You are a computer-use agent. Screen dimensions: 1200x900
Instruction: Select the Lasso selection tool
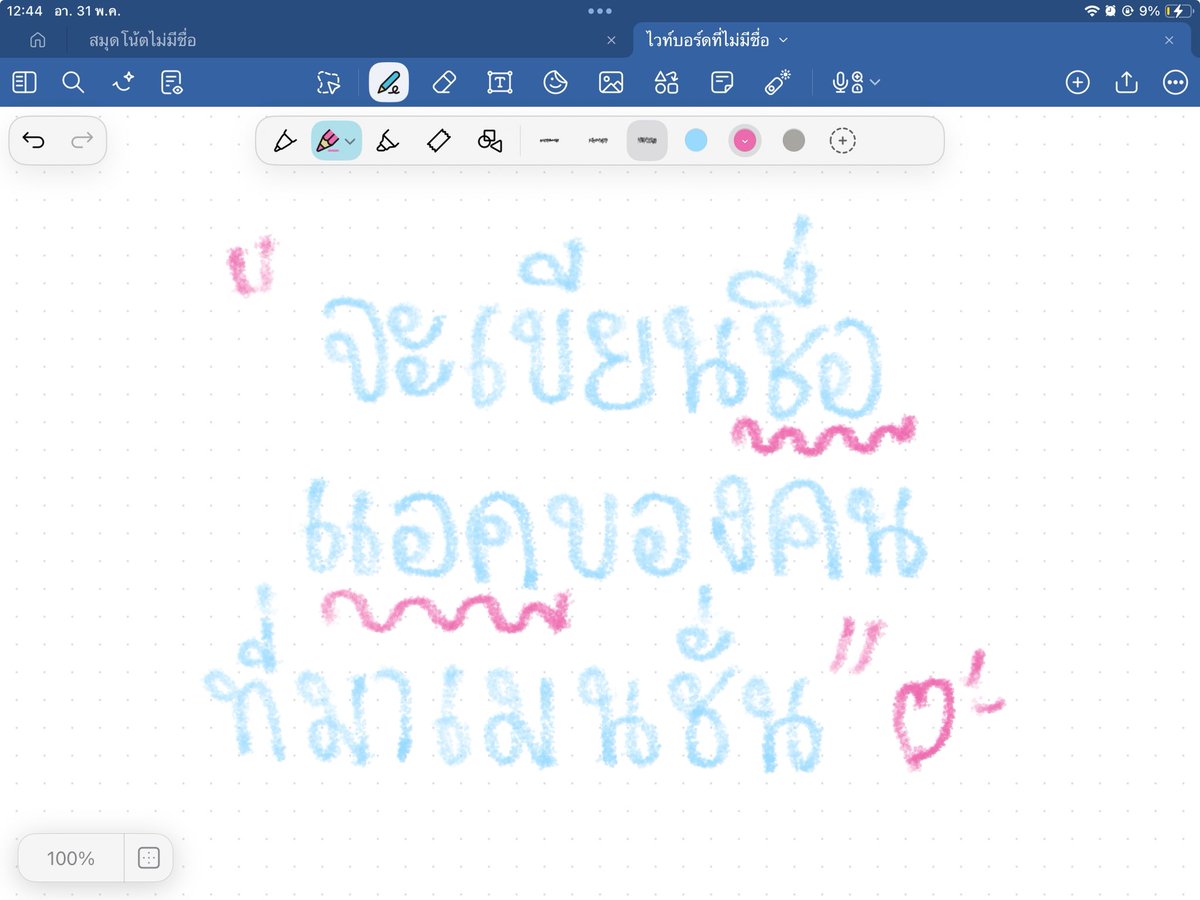(x=329, y=82)
